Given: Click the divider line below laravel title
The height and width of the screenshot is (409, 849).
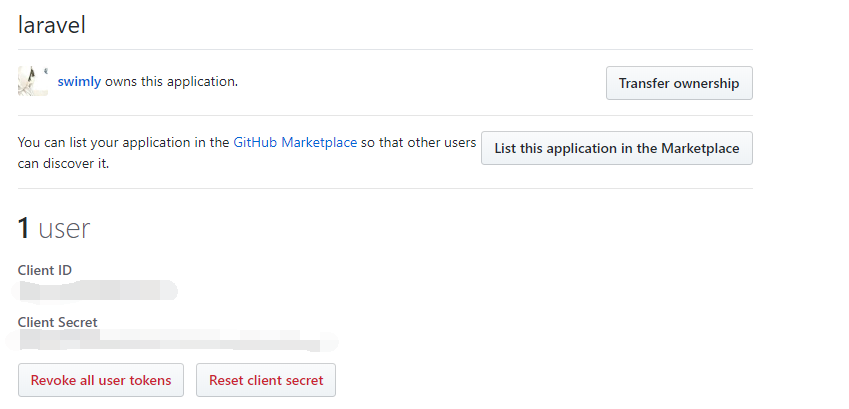Looking at the screenshot, I should click(385, 49).
